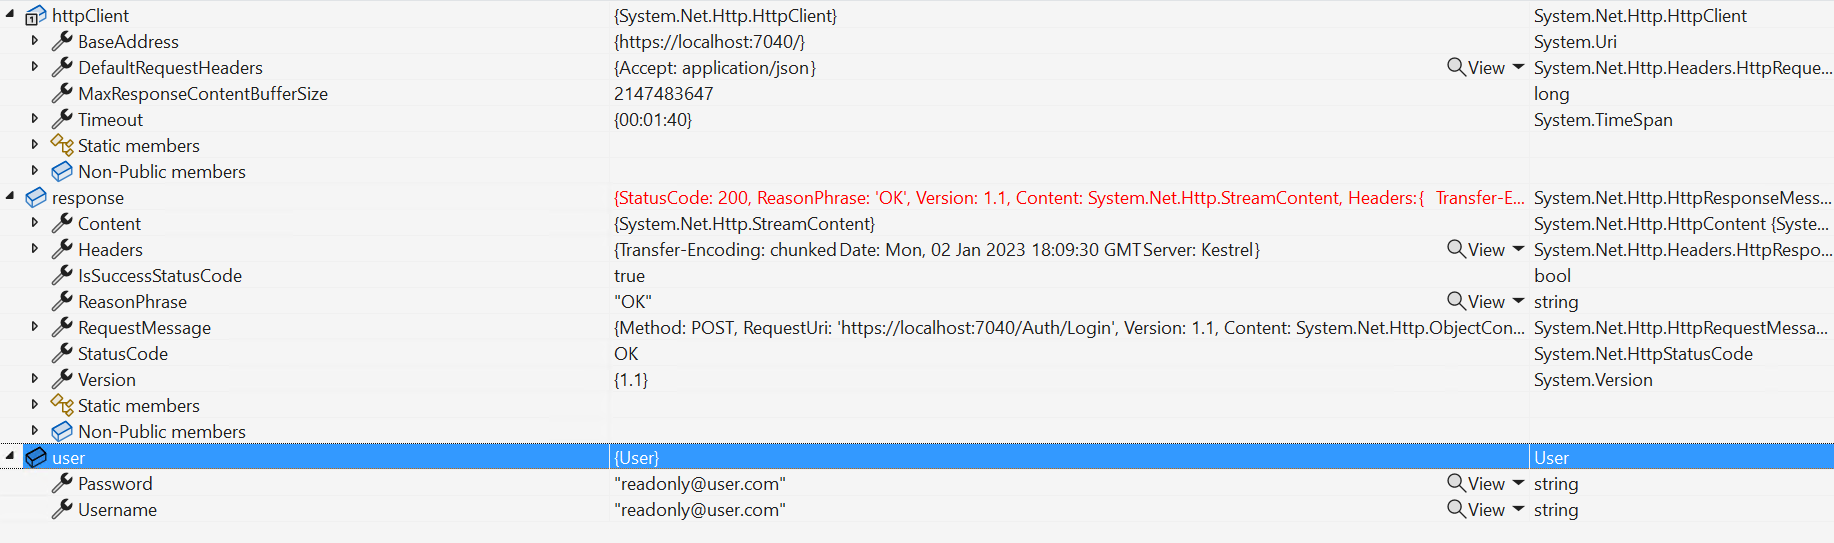Click the response variable cube icon

pyautogui.click(x=36, y=197)
